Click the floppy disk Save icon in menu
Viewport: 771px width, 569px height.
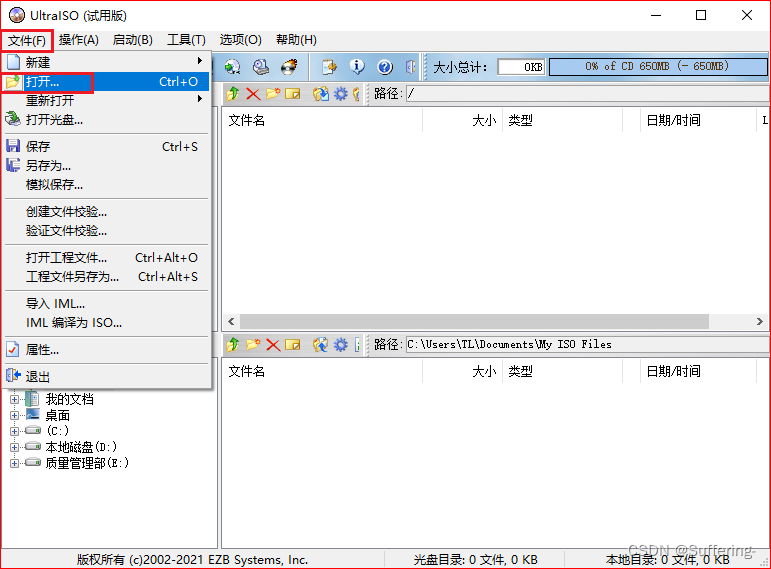point(13,146)
